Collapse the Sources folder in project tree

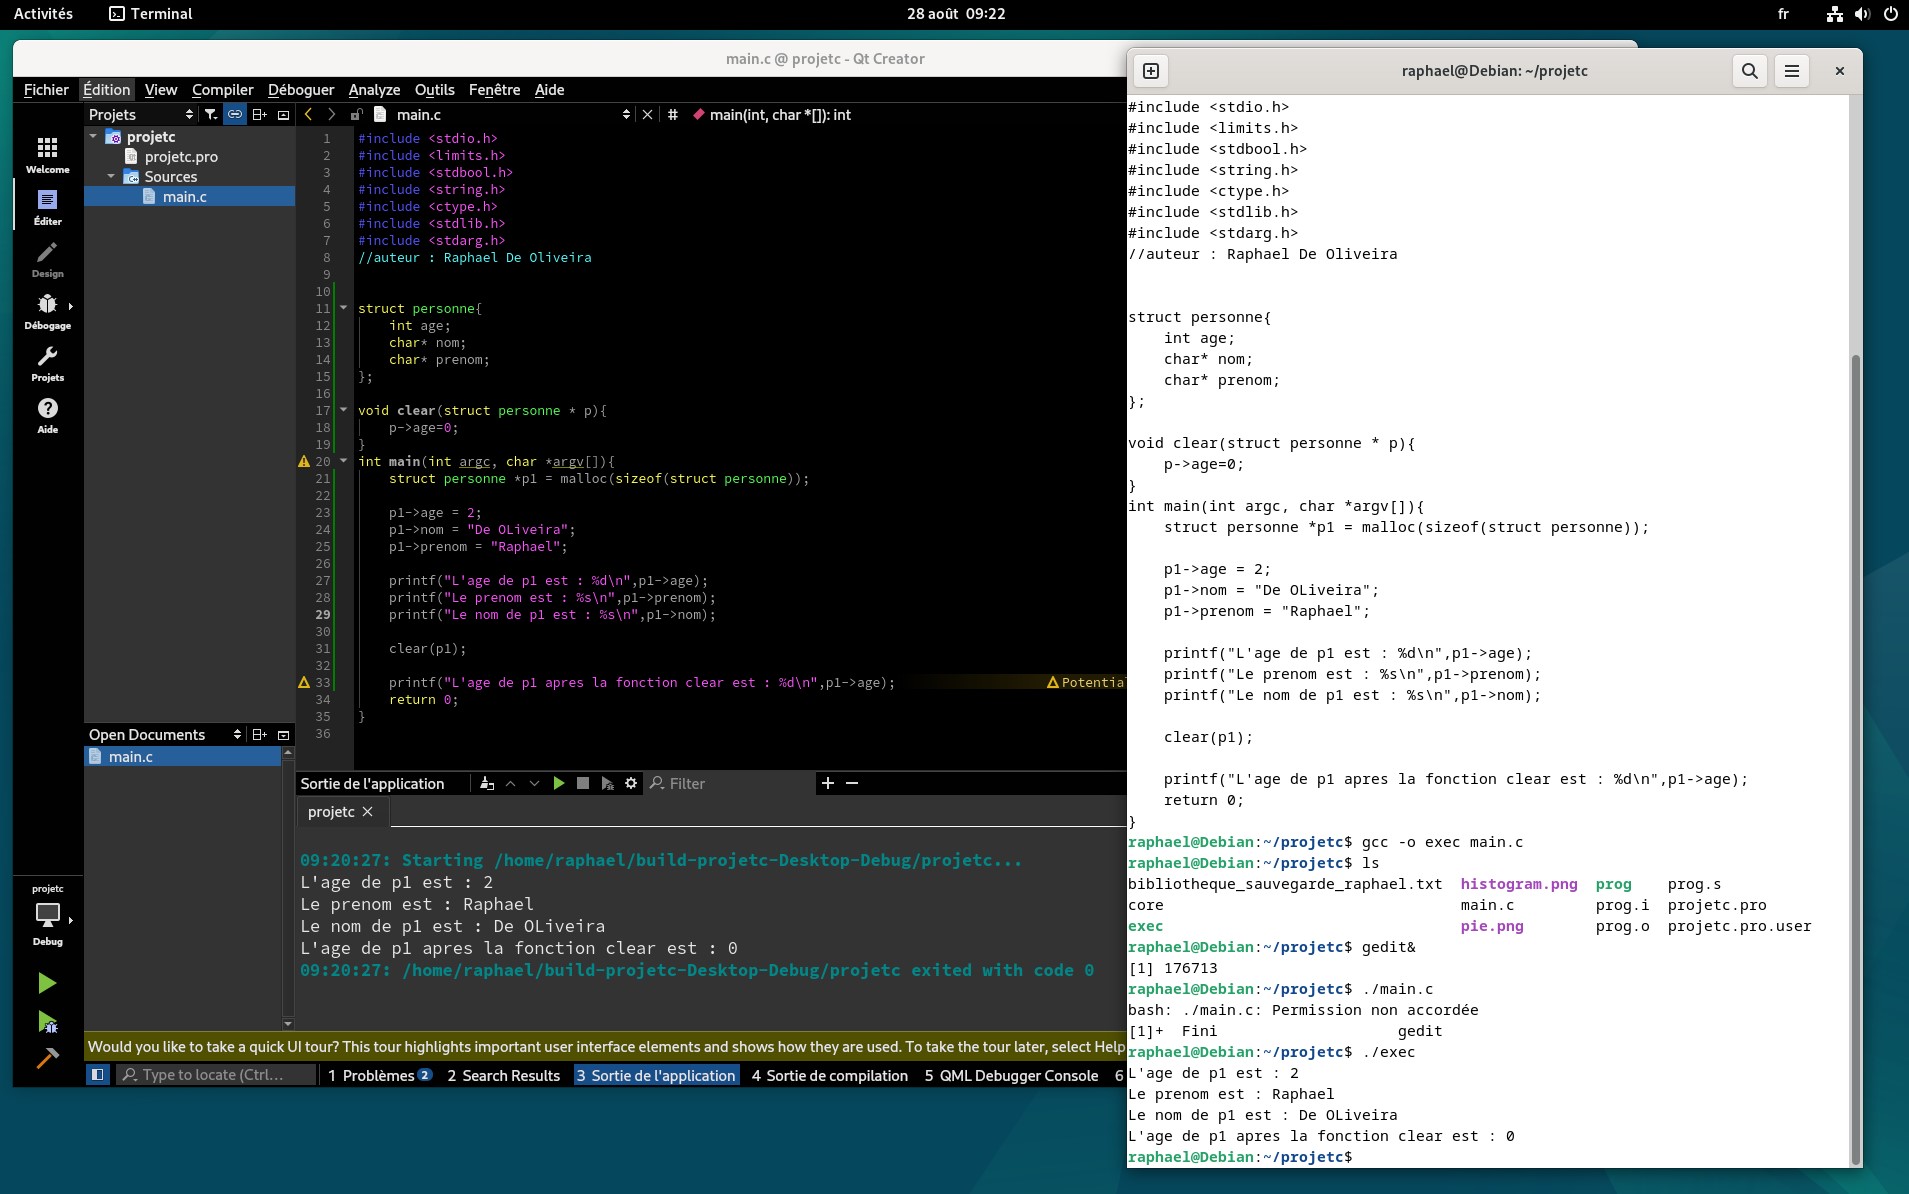(111, 176)
